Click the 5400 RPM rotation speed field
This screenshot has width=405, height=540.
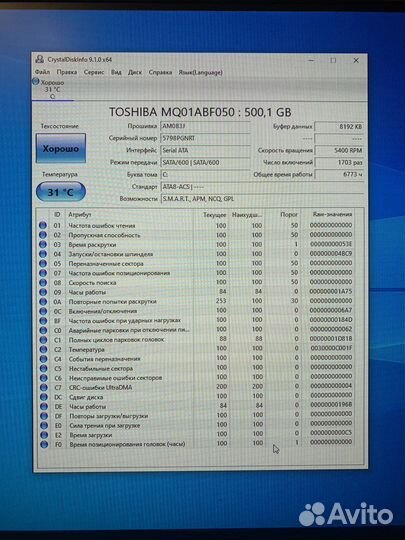click(x=339, y=150)
